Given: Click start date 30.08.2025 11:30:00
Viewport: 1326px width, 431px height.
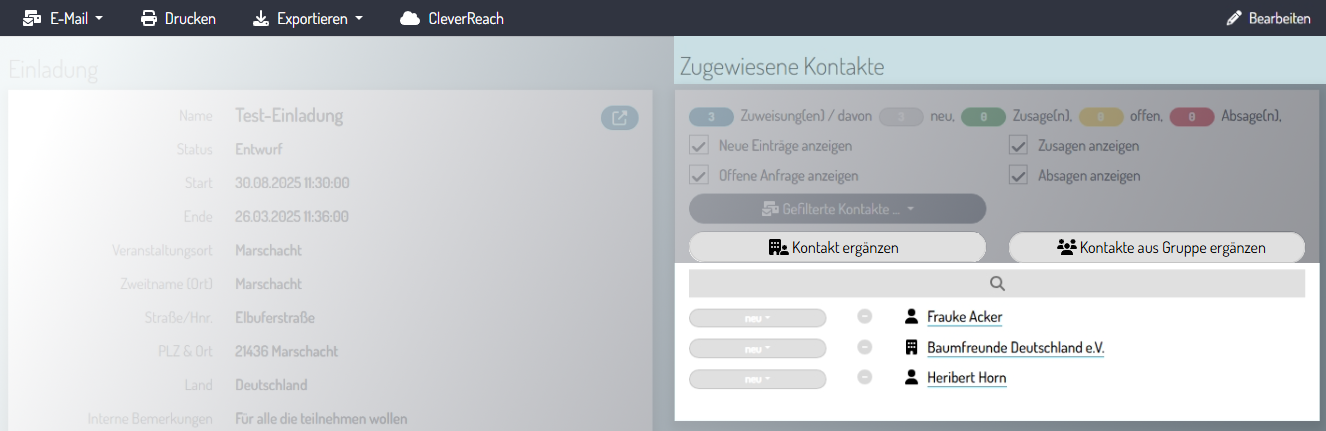Looking at the screenshot, I should [292, 183].
